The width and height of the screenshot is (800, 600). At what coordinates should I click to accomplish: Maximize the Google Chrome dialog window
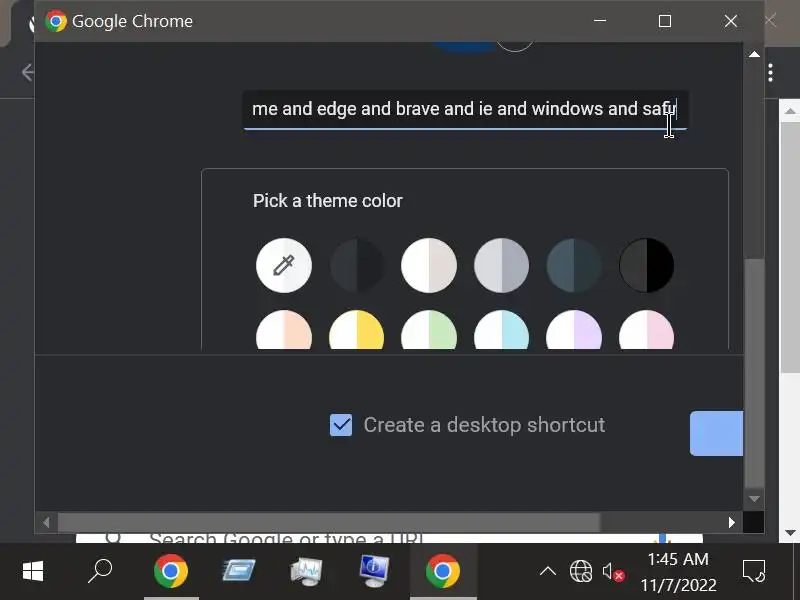tap(665, 21)
